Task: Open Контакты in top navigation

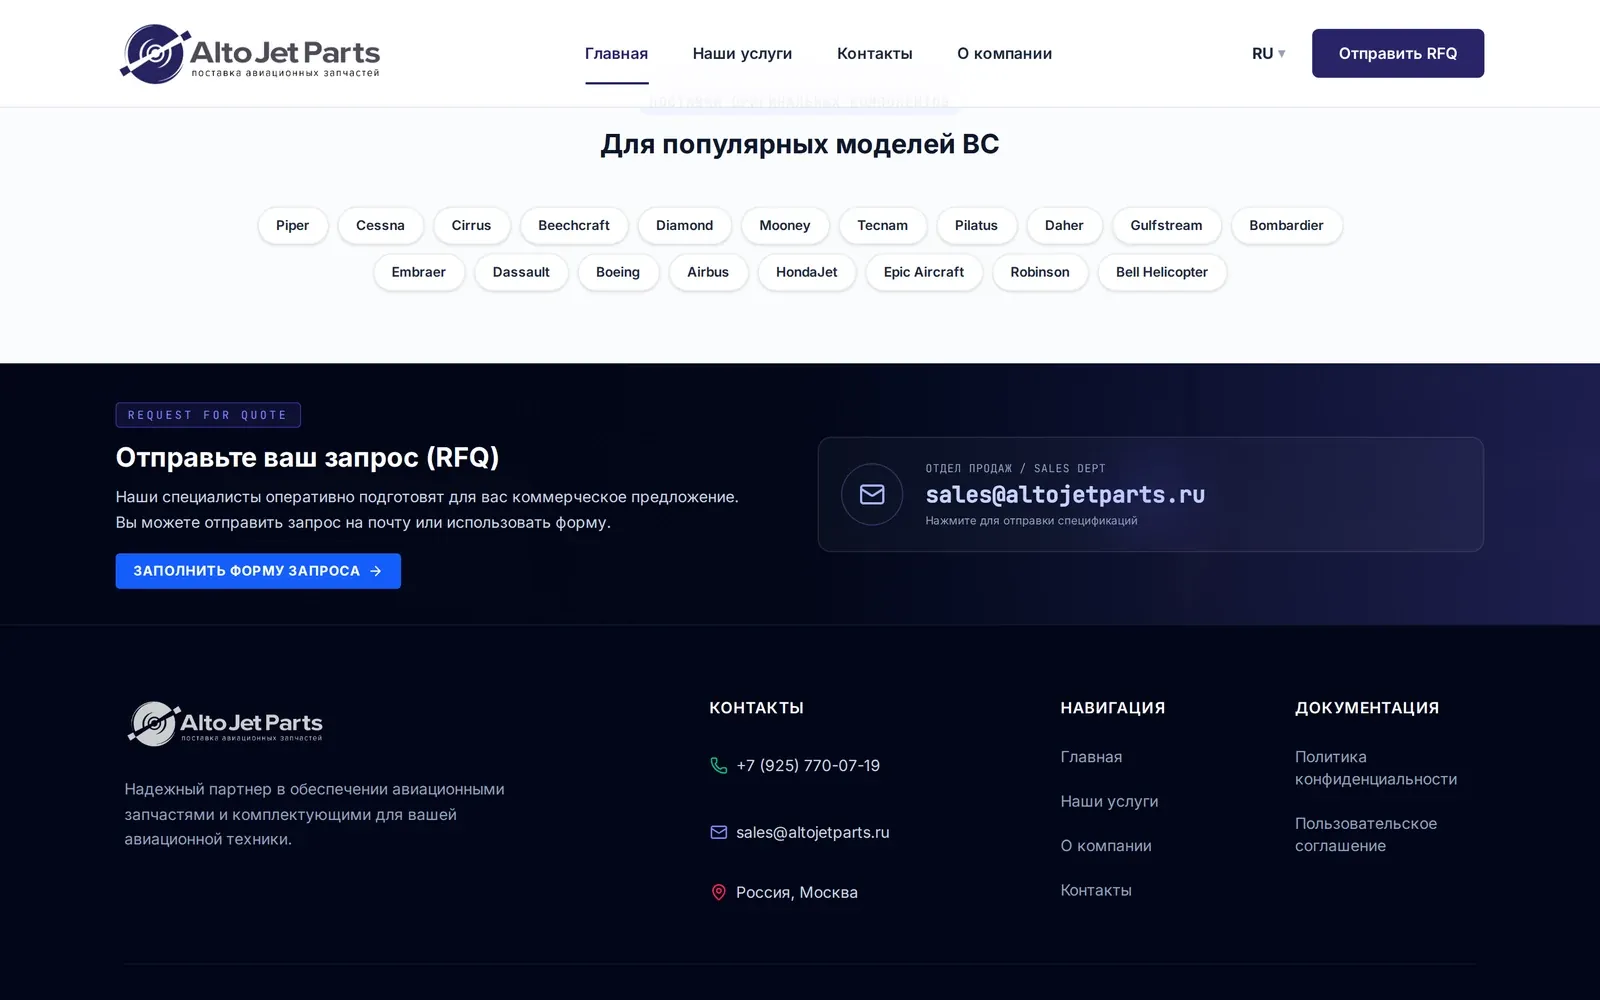Action: (874, 54)
